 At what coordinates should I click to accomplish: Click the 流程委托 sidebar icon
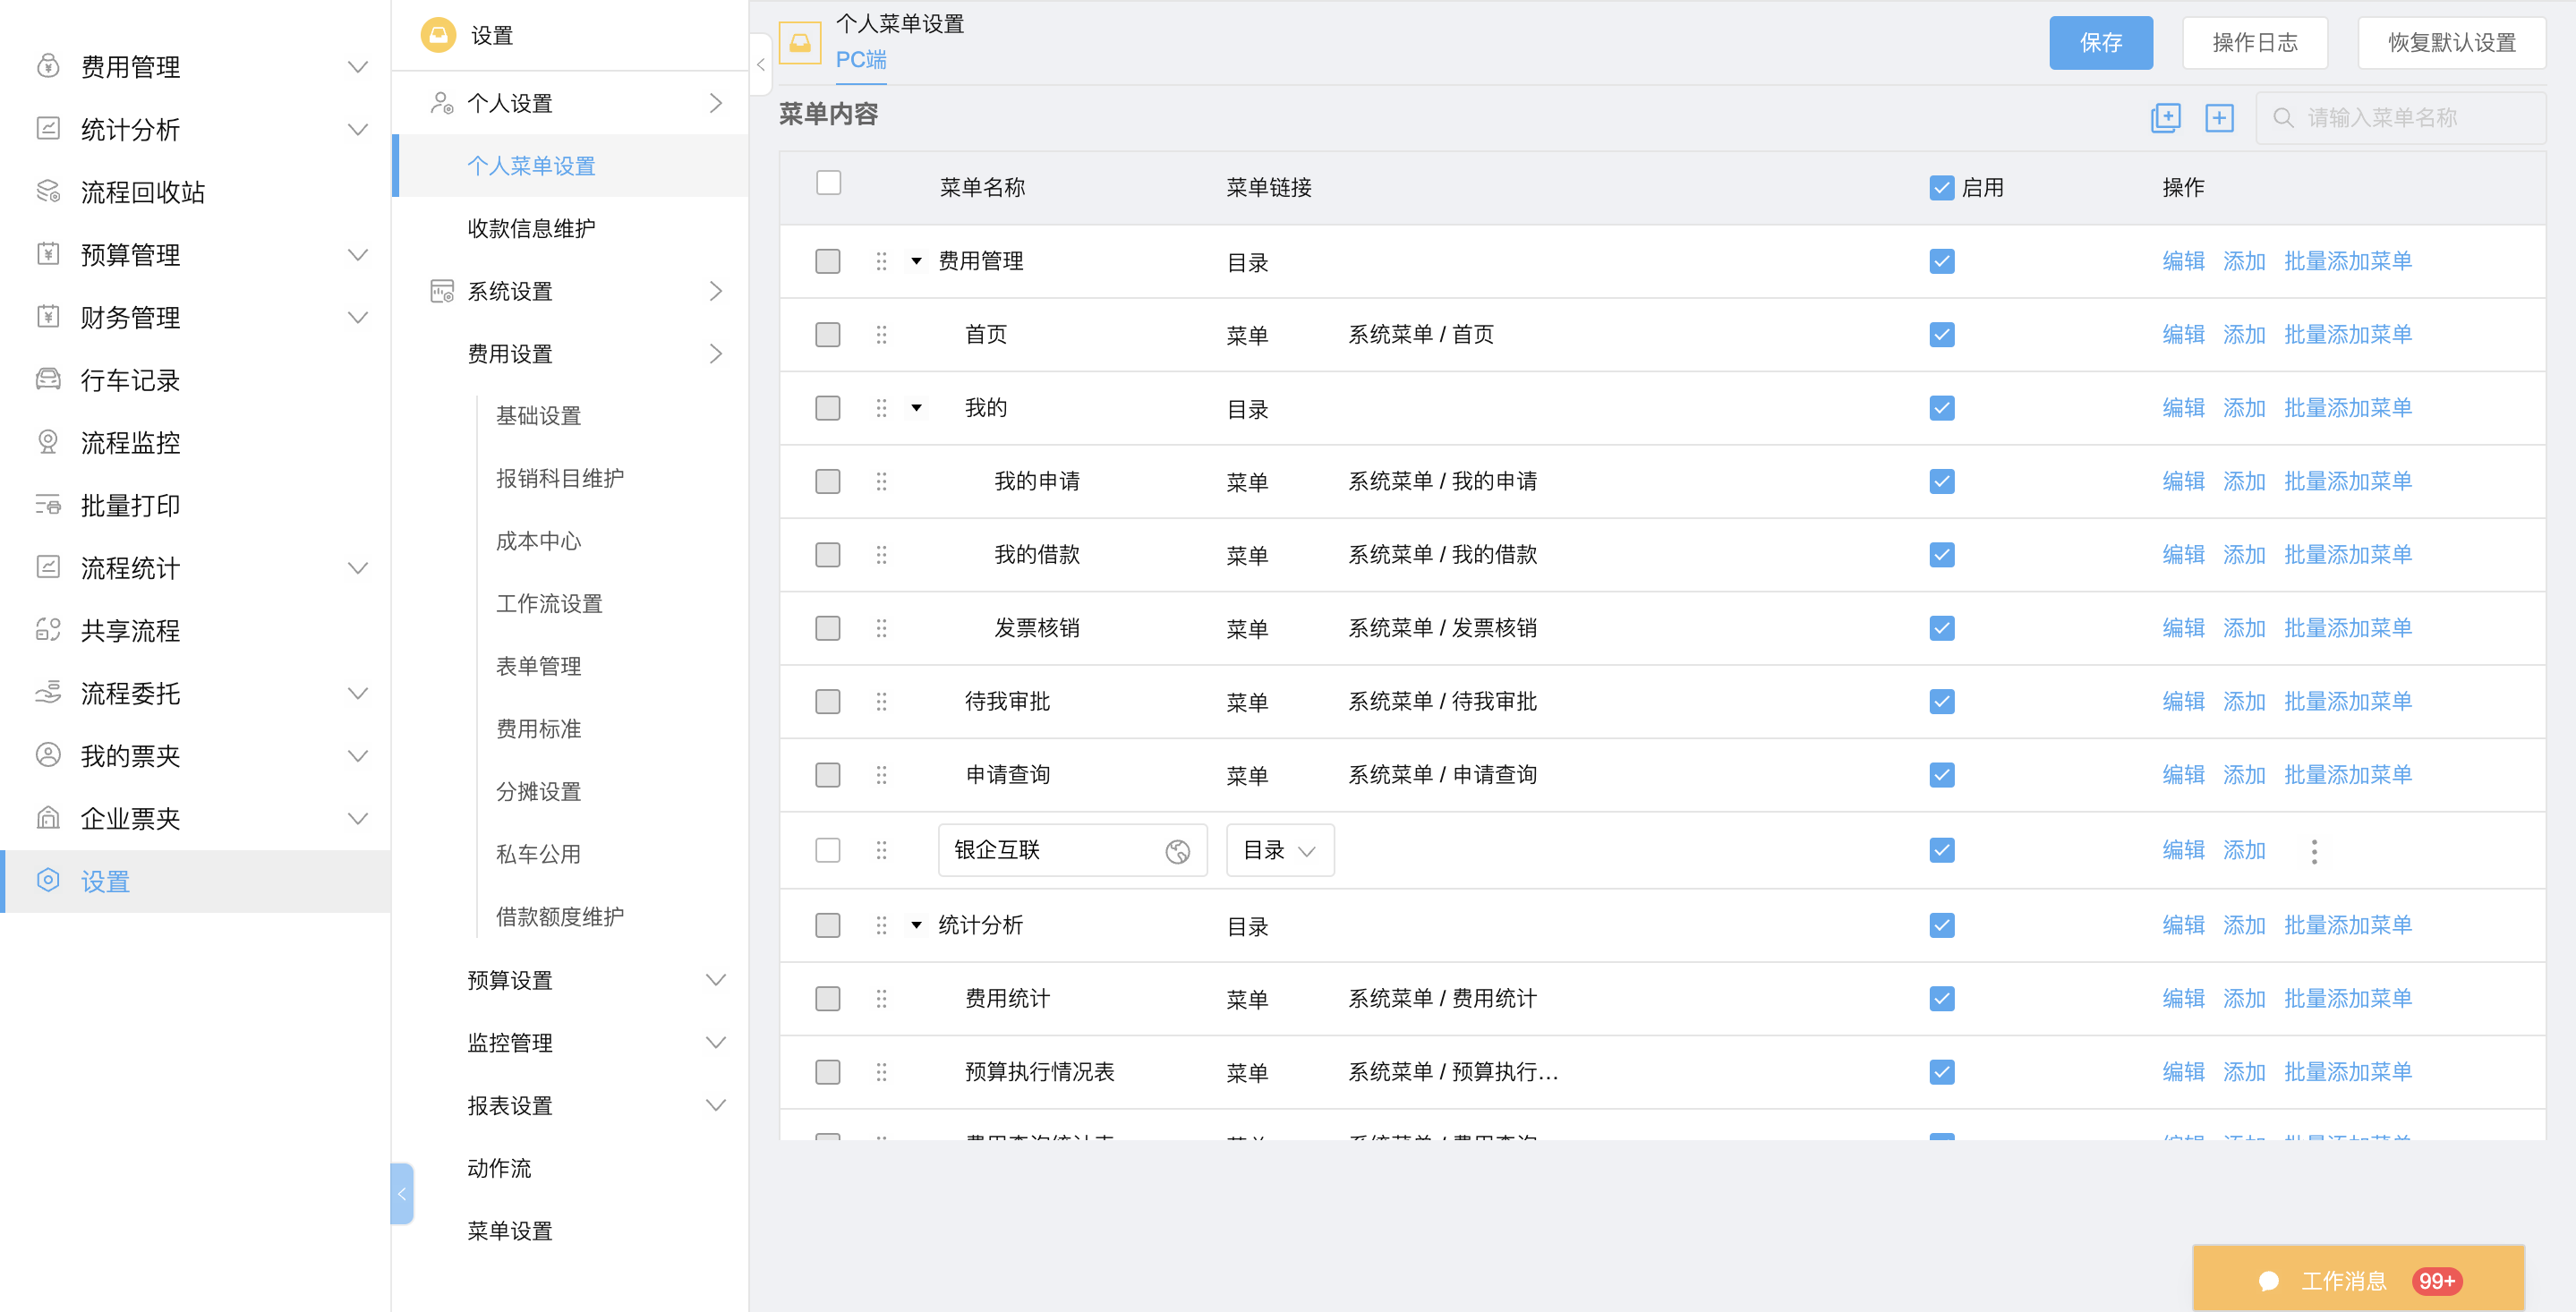point(48,692)
